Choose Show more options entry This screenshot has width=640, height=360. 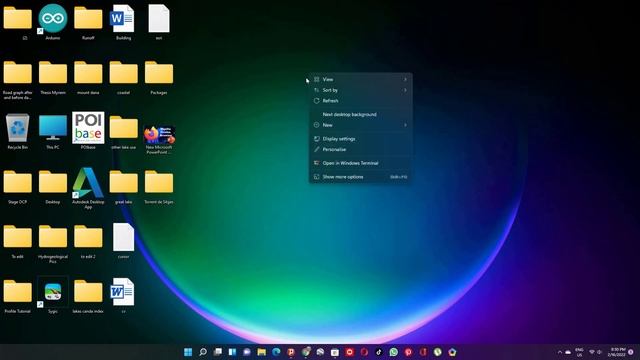tap(360, 177)
